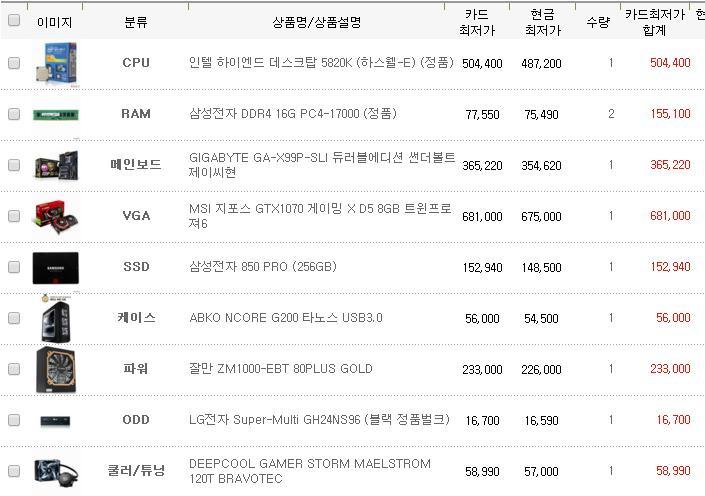Tick the checkbox for the VGA row
Viewport: 705px width, 496px height.
click(14, 216)
